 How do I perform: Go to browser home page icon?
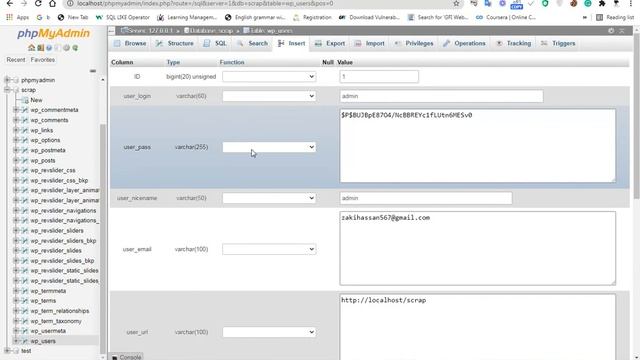click(52, 4)
